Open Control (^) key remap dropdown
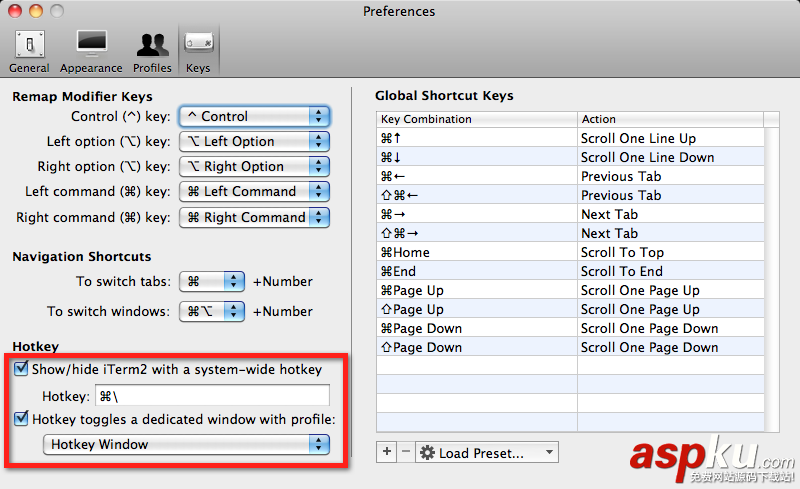Viewport: 800px width, 489px height. (x=255, y=116)
